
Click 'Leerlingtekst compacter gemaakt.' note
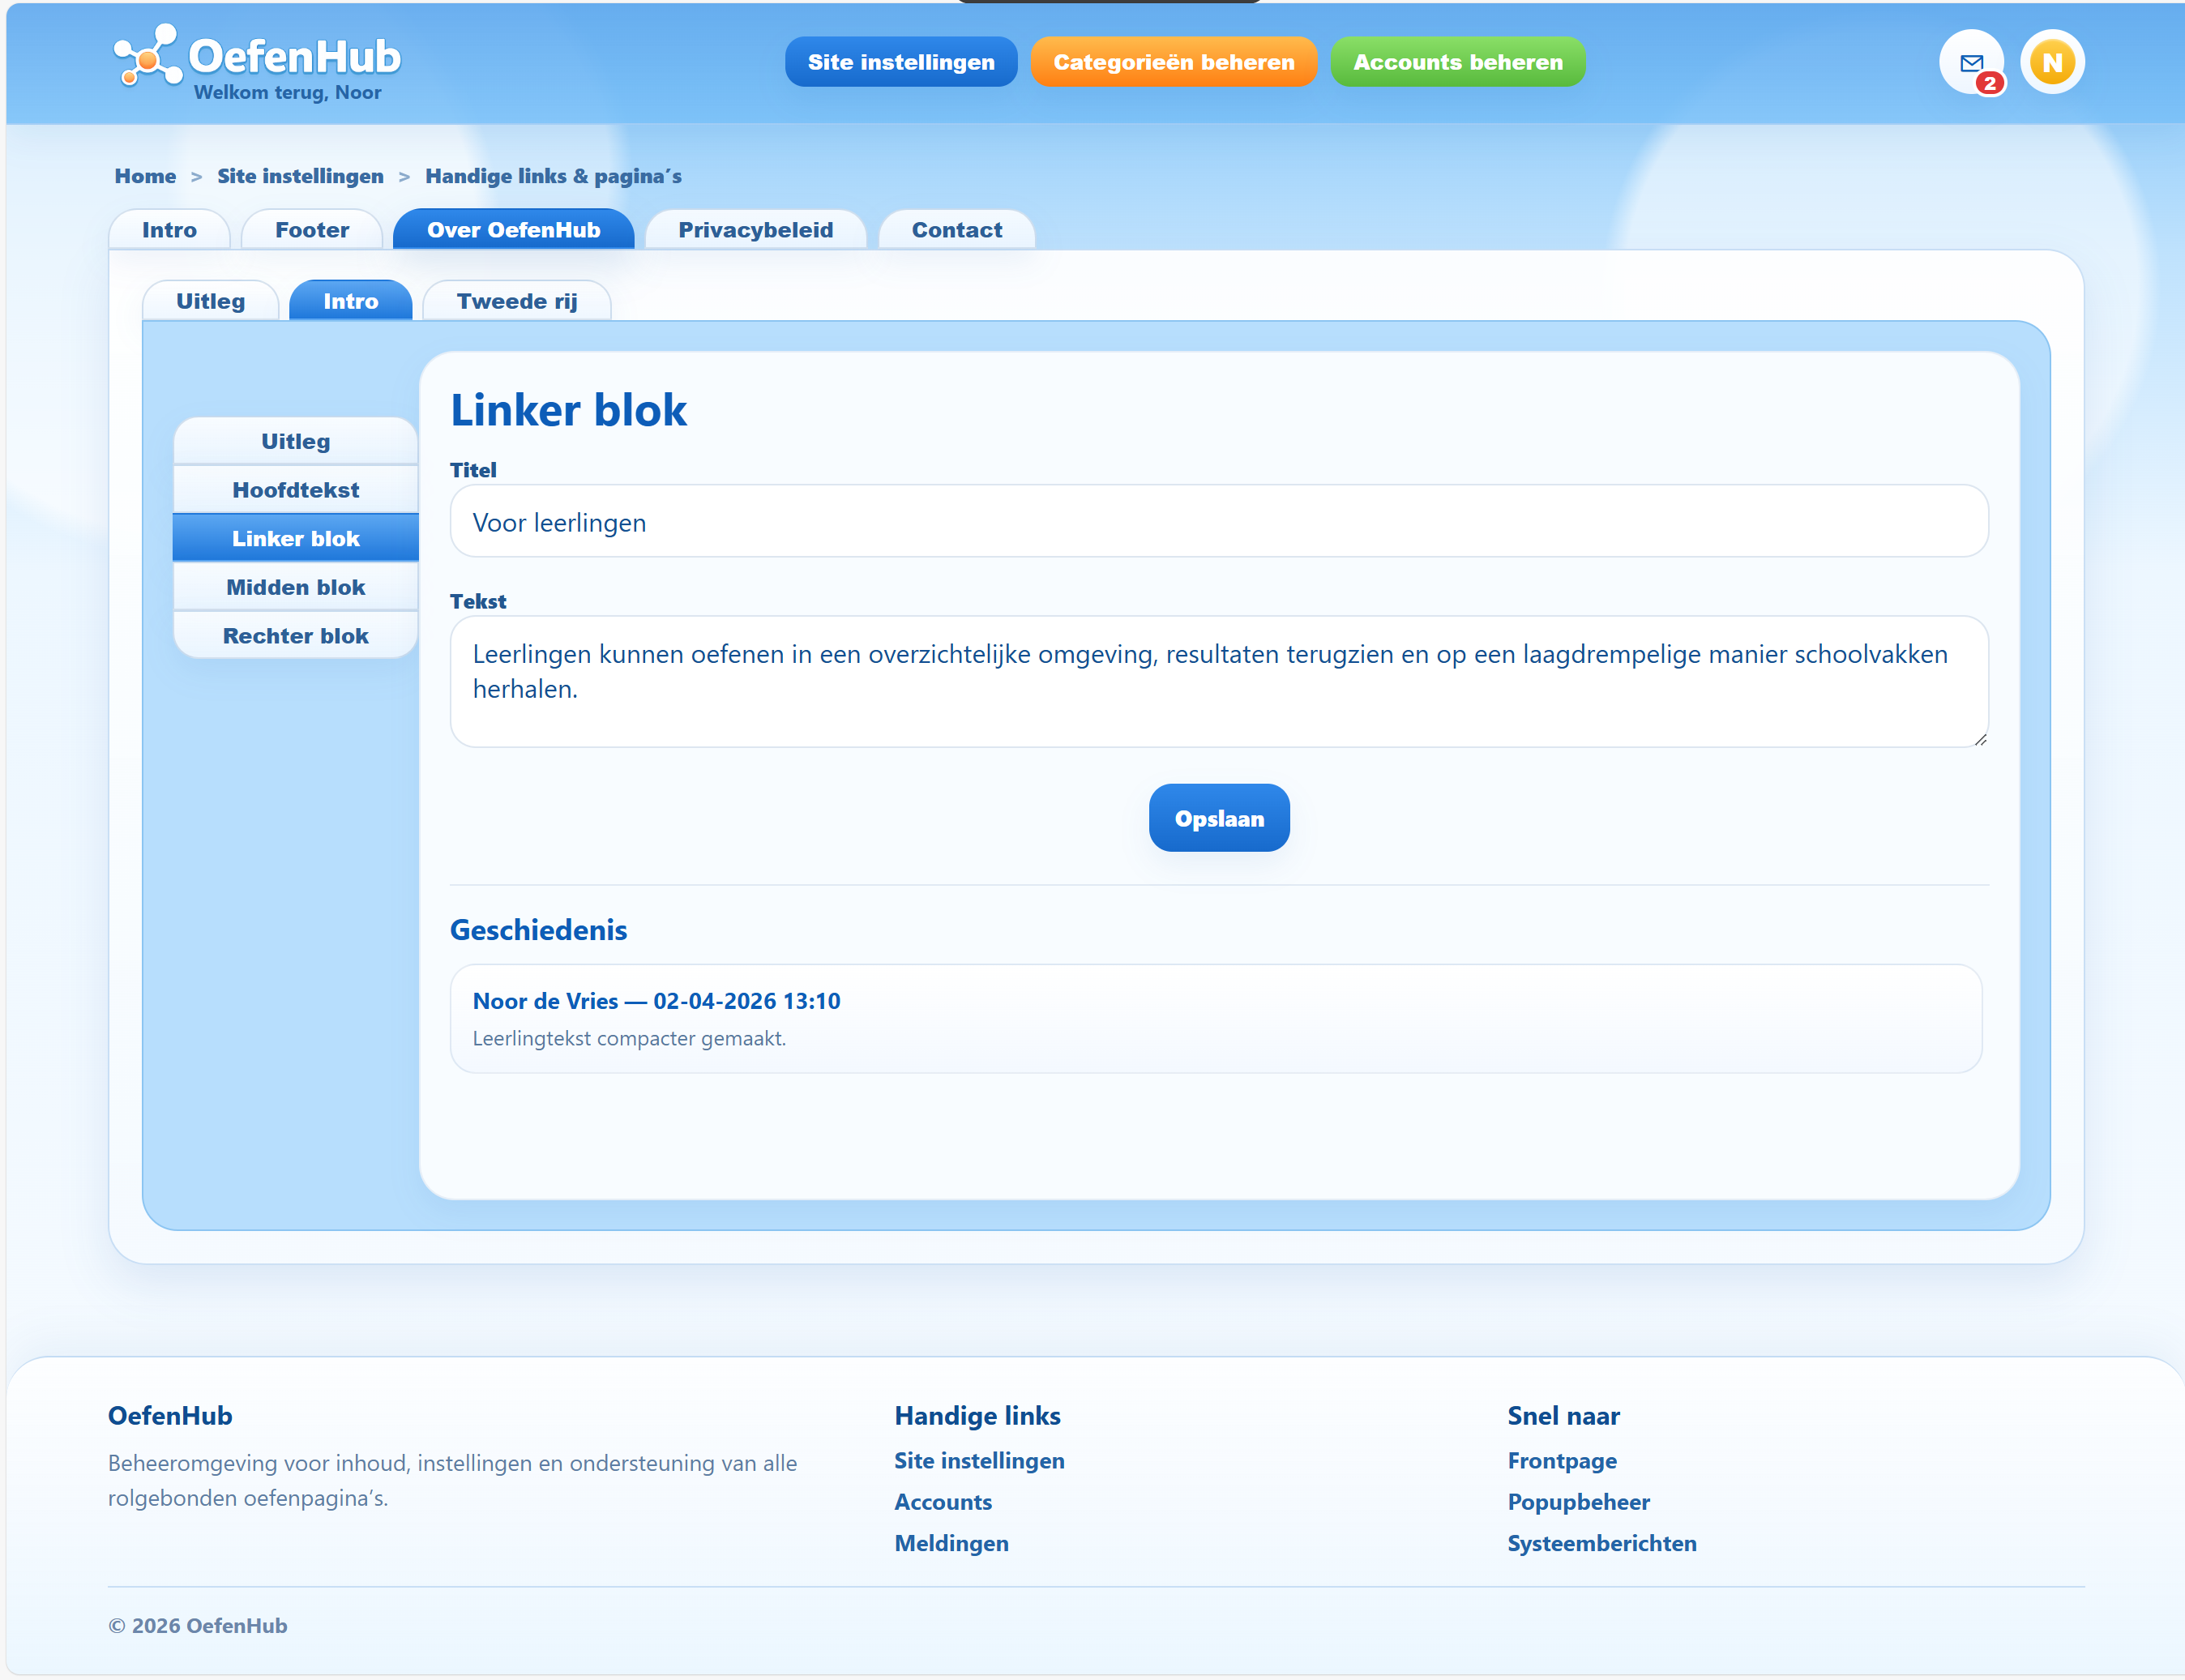coord(629,1038)
